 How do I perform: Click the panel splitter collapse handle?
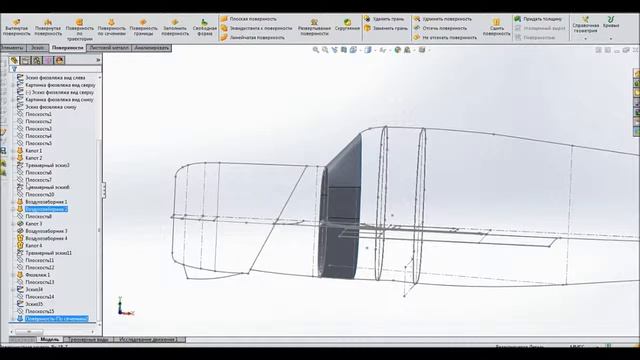pyautogui.click(x=104, y=190)
